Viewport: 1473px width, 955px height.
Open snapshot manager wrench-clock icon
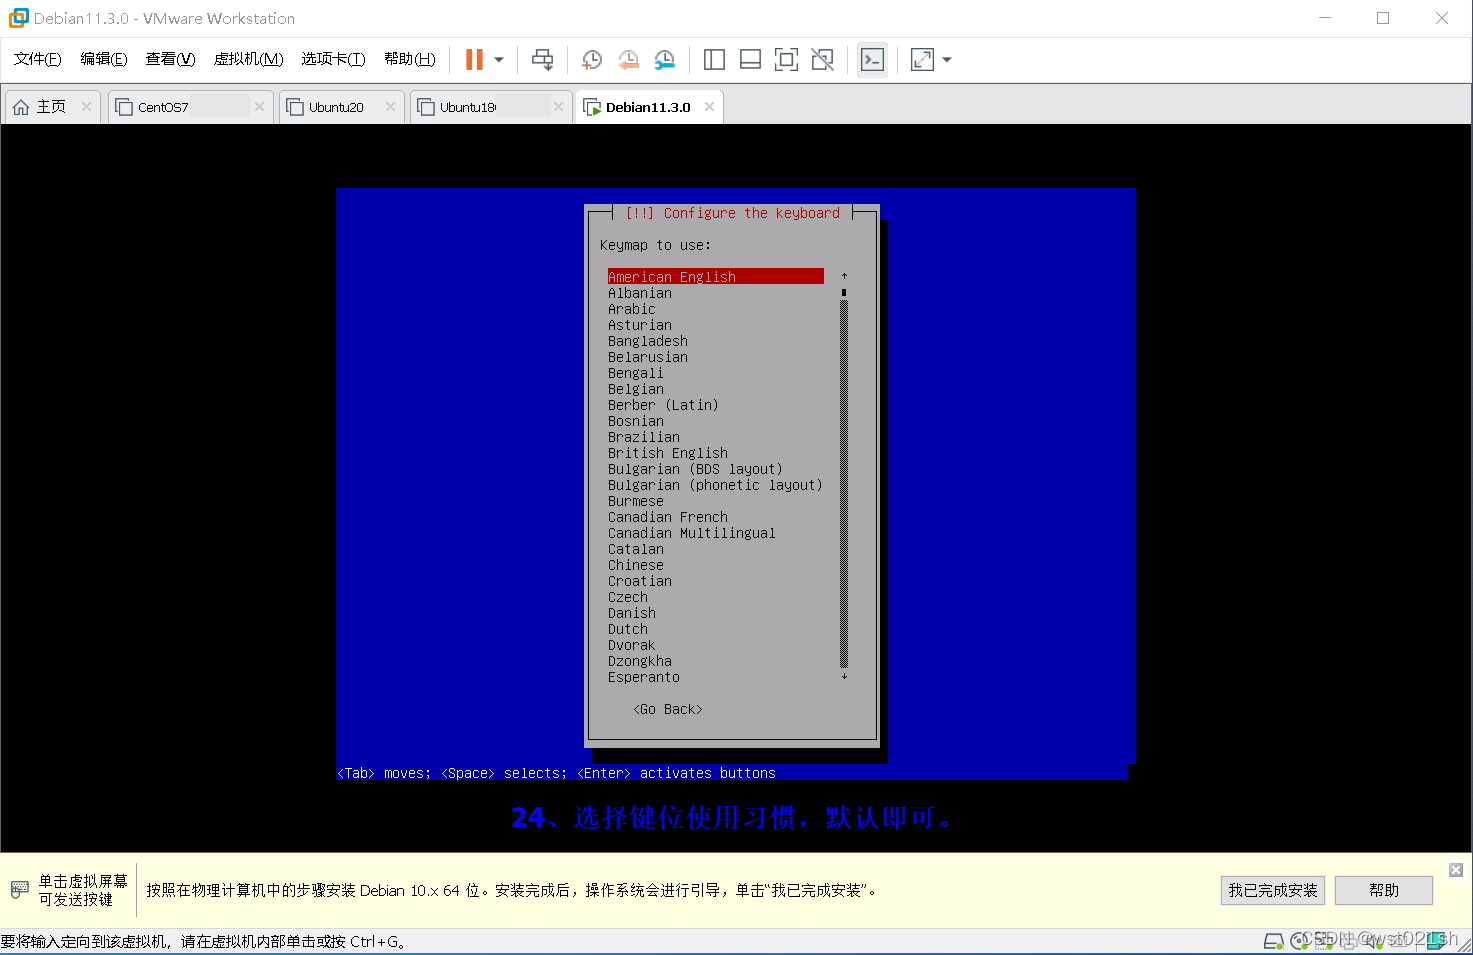pyautogui.click(x=665, y=60)
